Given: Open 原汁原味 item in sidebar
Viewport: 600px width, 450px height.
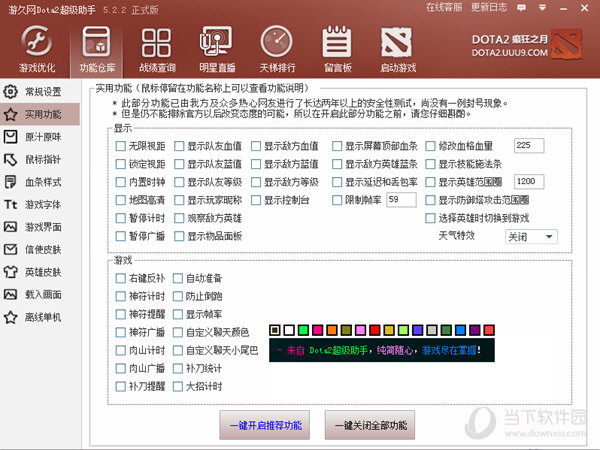Looking at the screenshot, I should 40,137.
